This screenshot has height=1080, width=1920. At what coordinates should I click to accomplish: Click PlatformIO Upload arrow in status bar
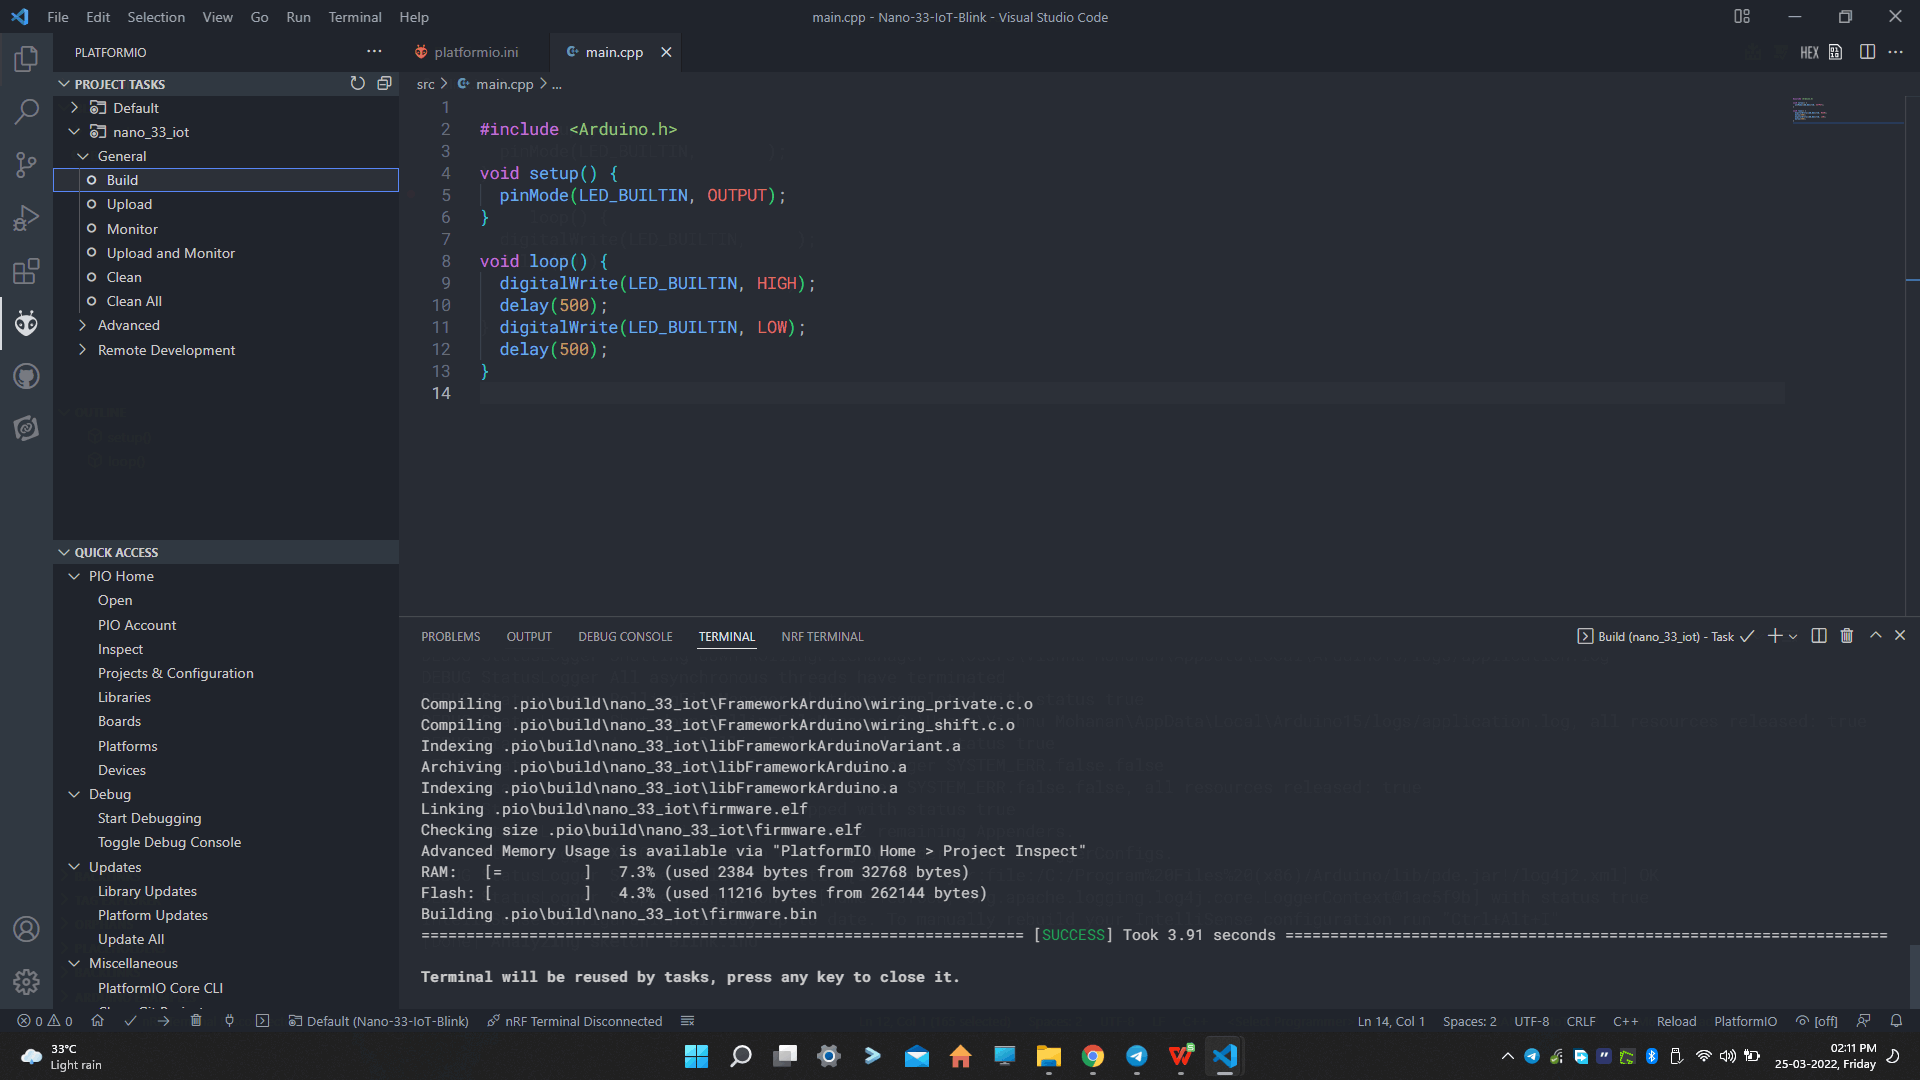coord(163,1021)
